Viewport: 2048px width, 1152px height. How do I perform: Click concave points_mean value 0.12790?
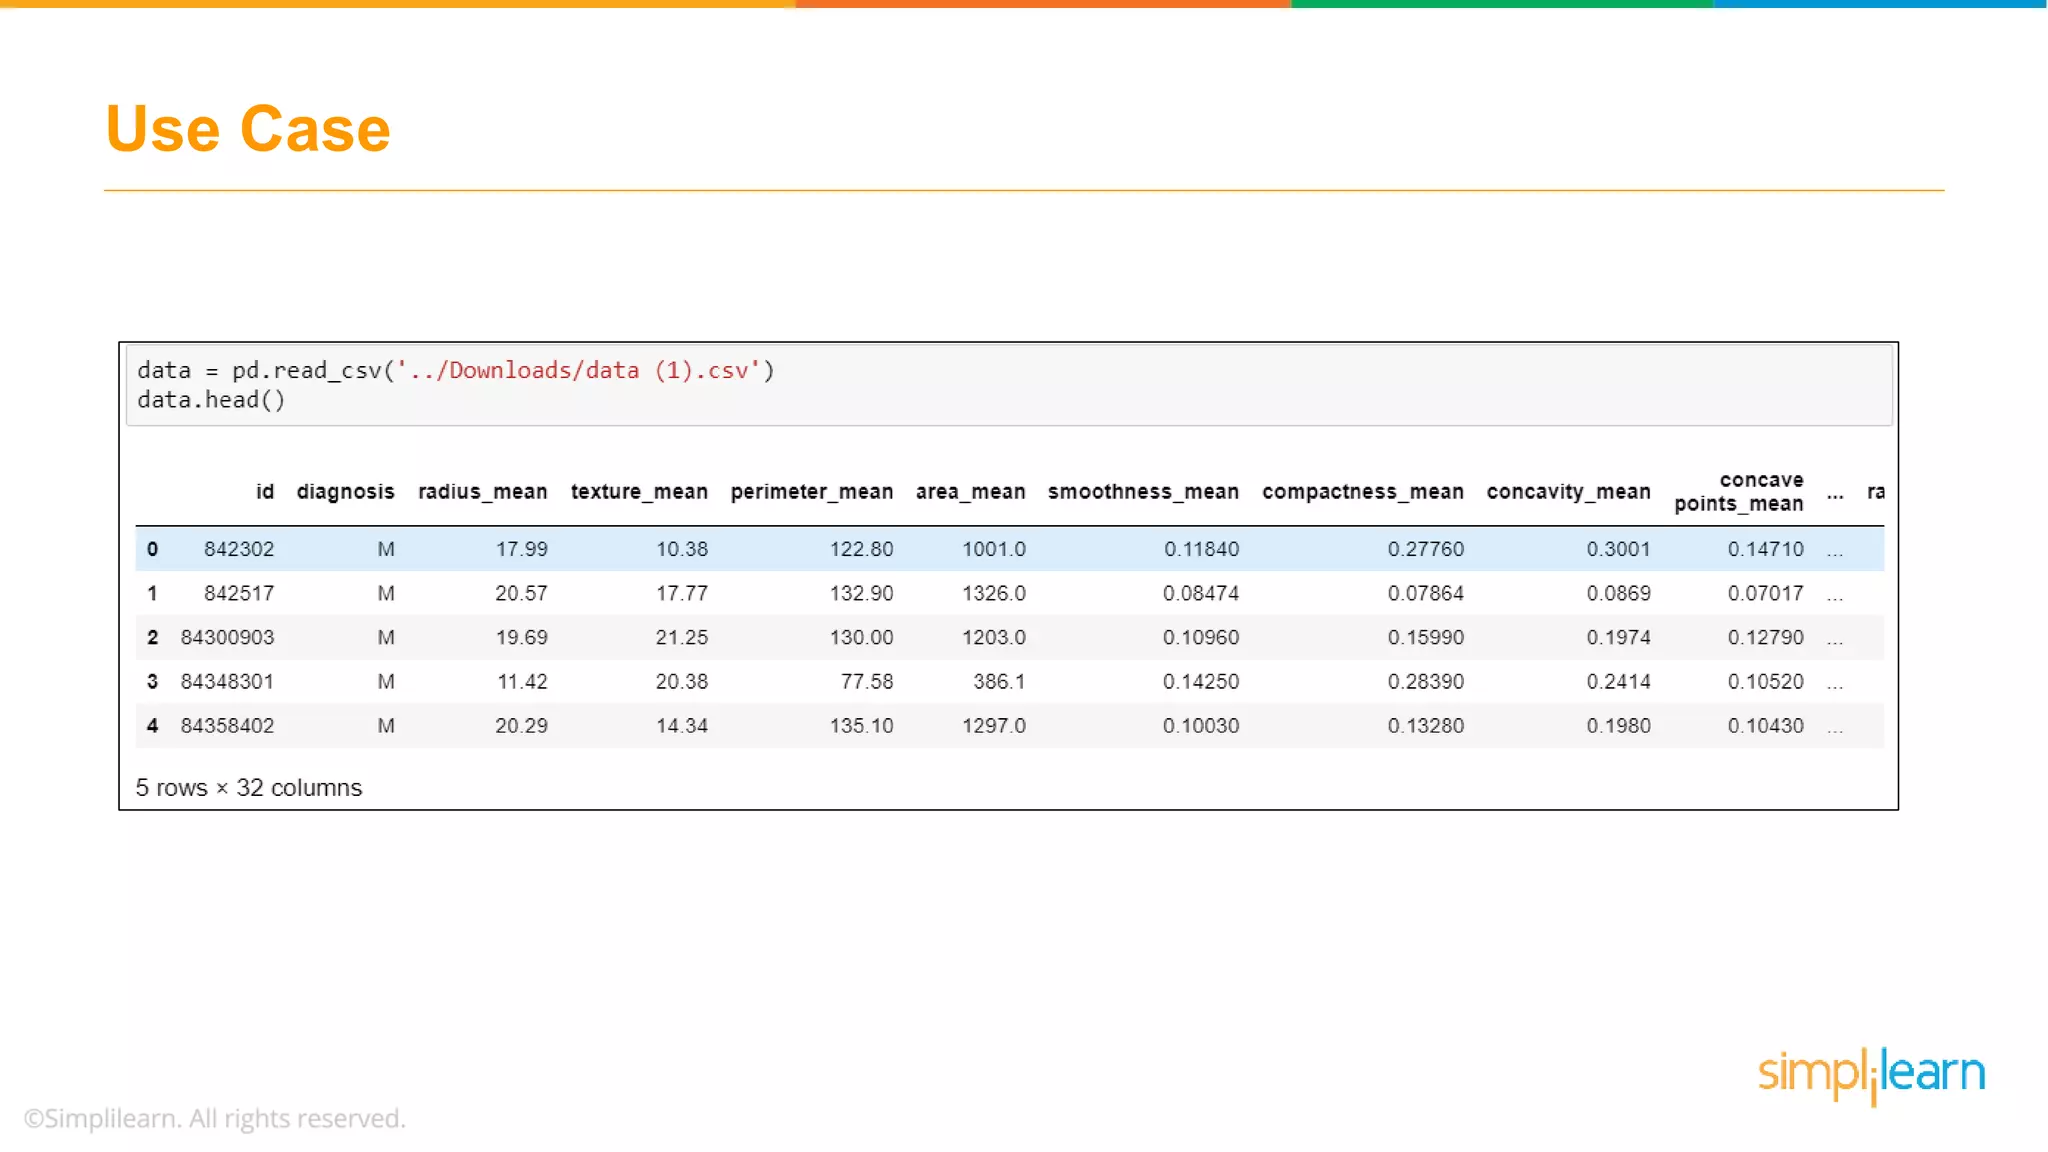click(x=1766, y=637)
